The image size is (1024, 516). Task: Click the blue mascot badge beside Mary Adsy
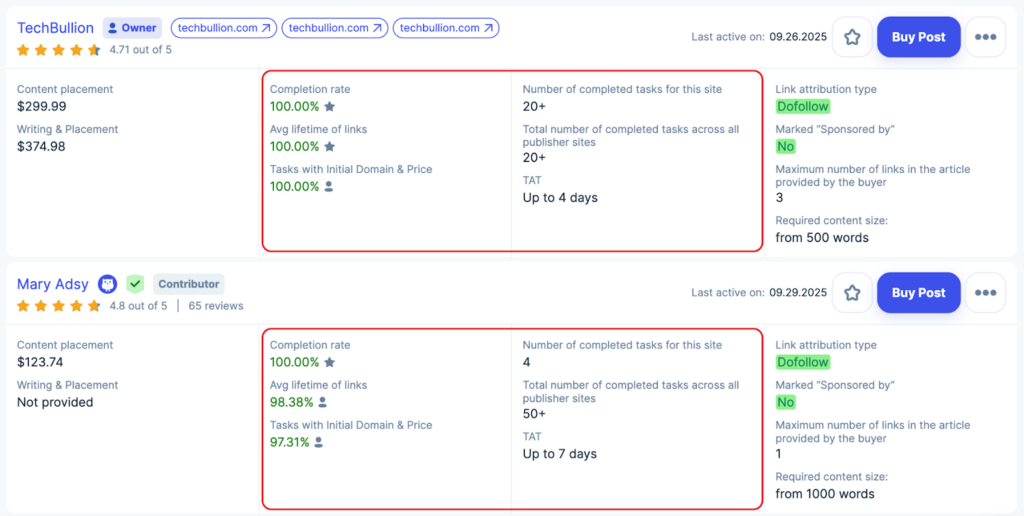point(107,284)
